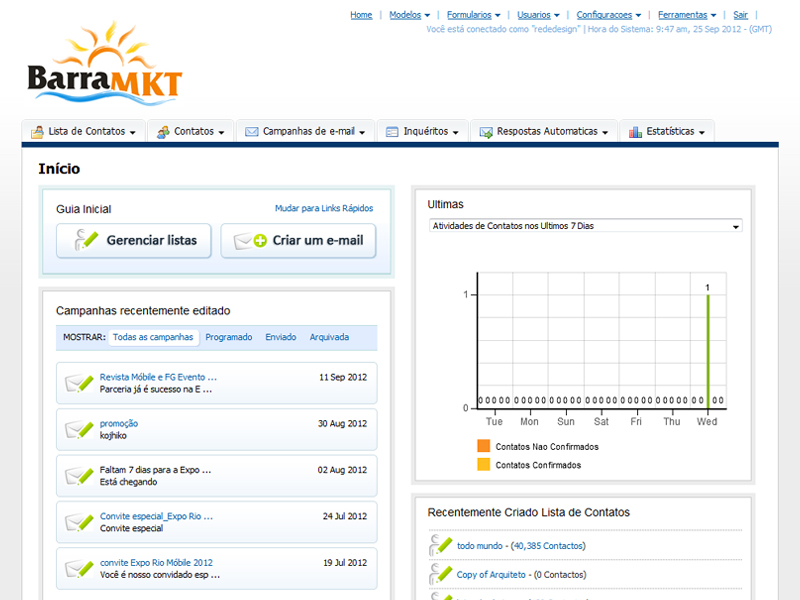This screenshot has height=600, width=800.
Task: Select the Todas as campanhas filter tab
Action: [x=153, y=337]
